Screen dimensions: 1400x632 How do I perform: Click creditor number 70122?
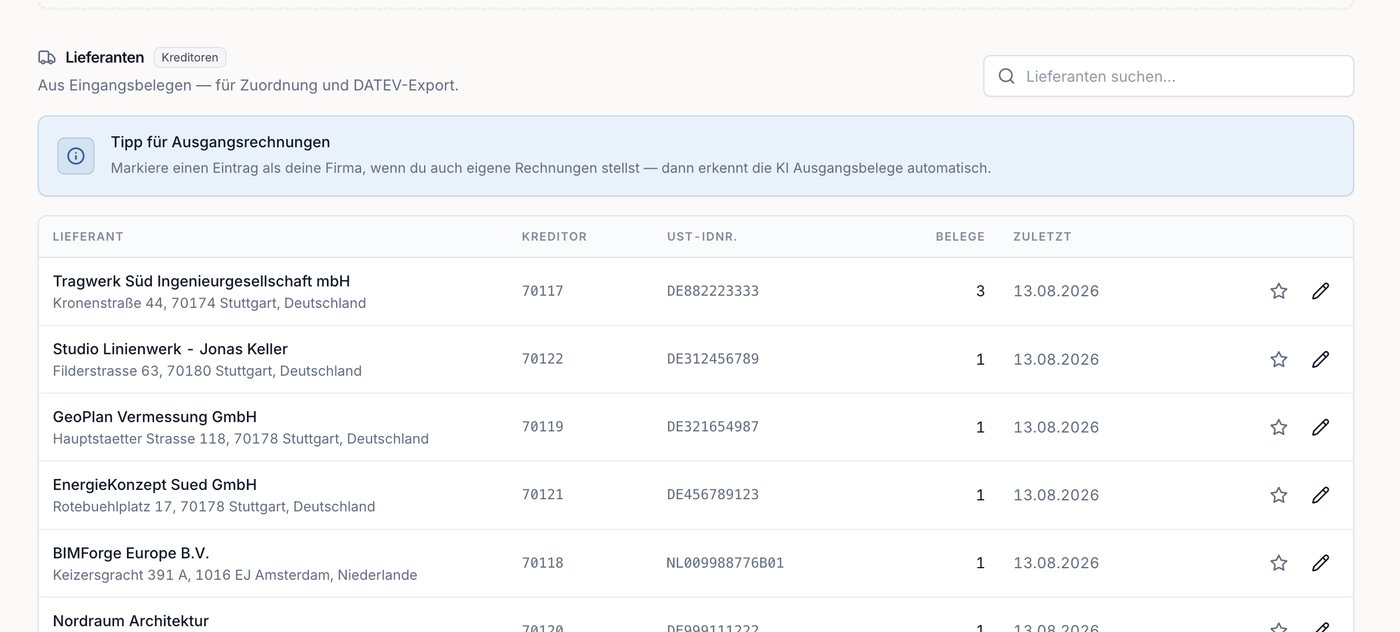coord(543,359)
